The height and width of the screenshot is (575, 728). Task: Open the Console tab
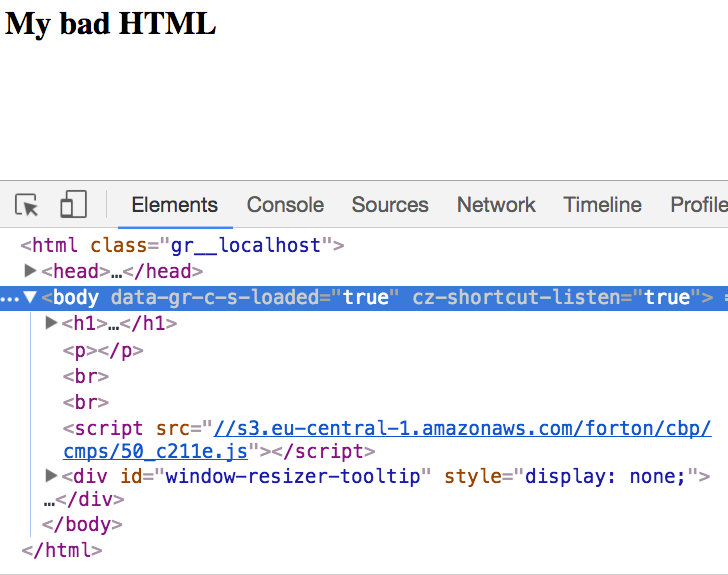(x=285, y=205)
